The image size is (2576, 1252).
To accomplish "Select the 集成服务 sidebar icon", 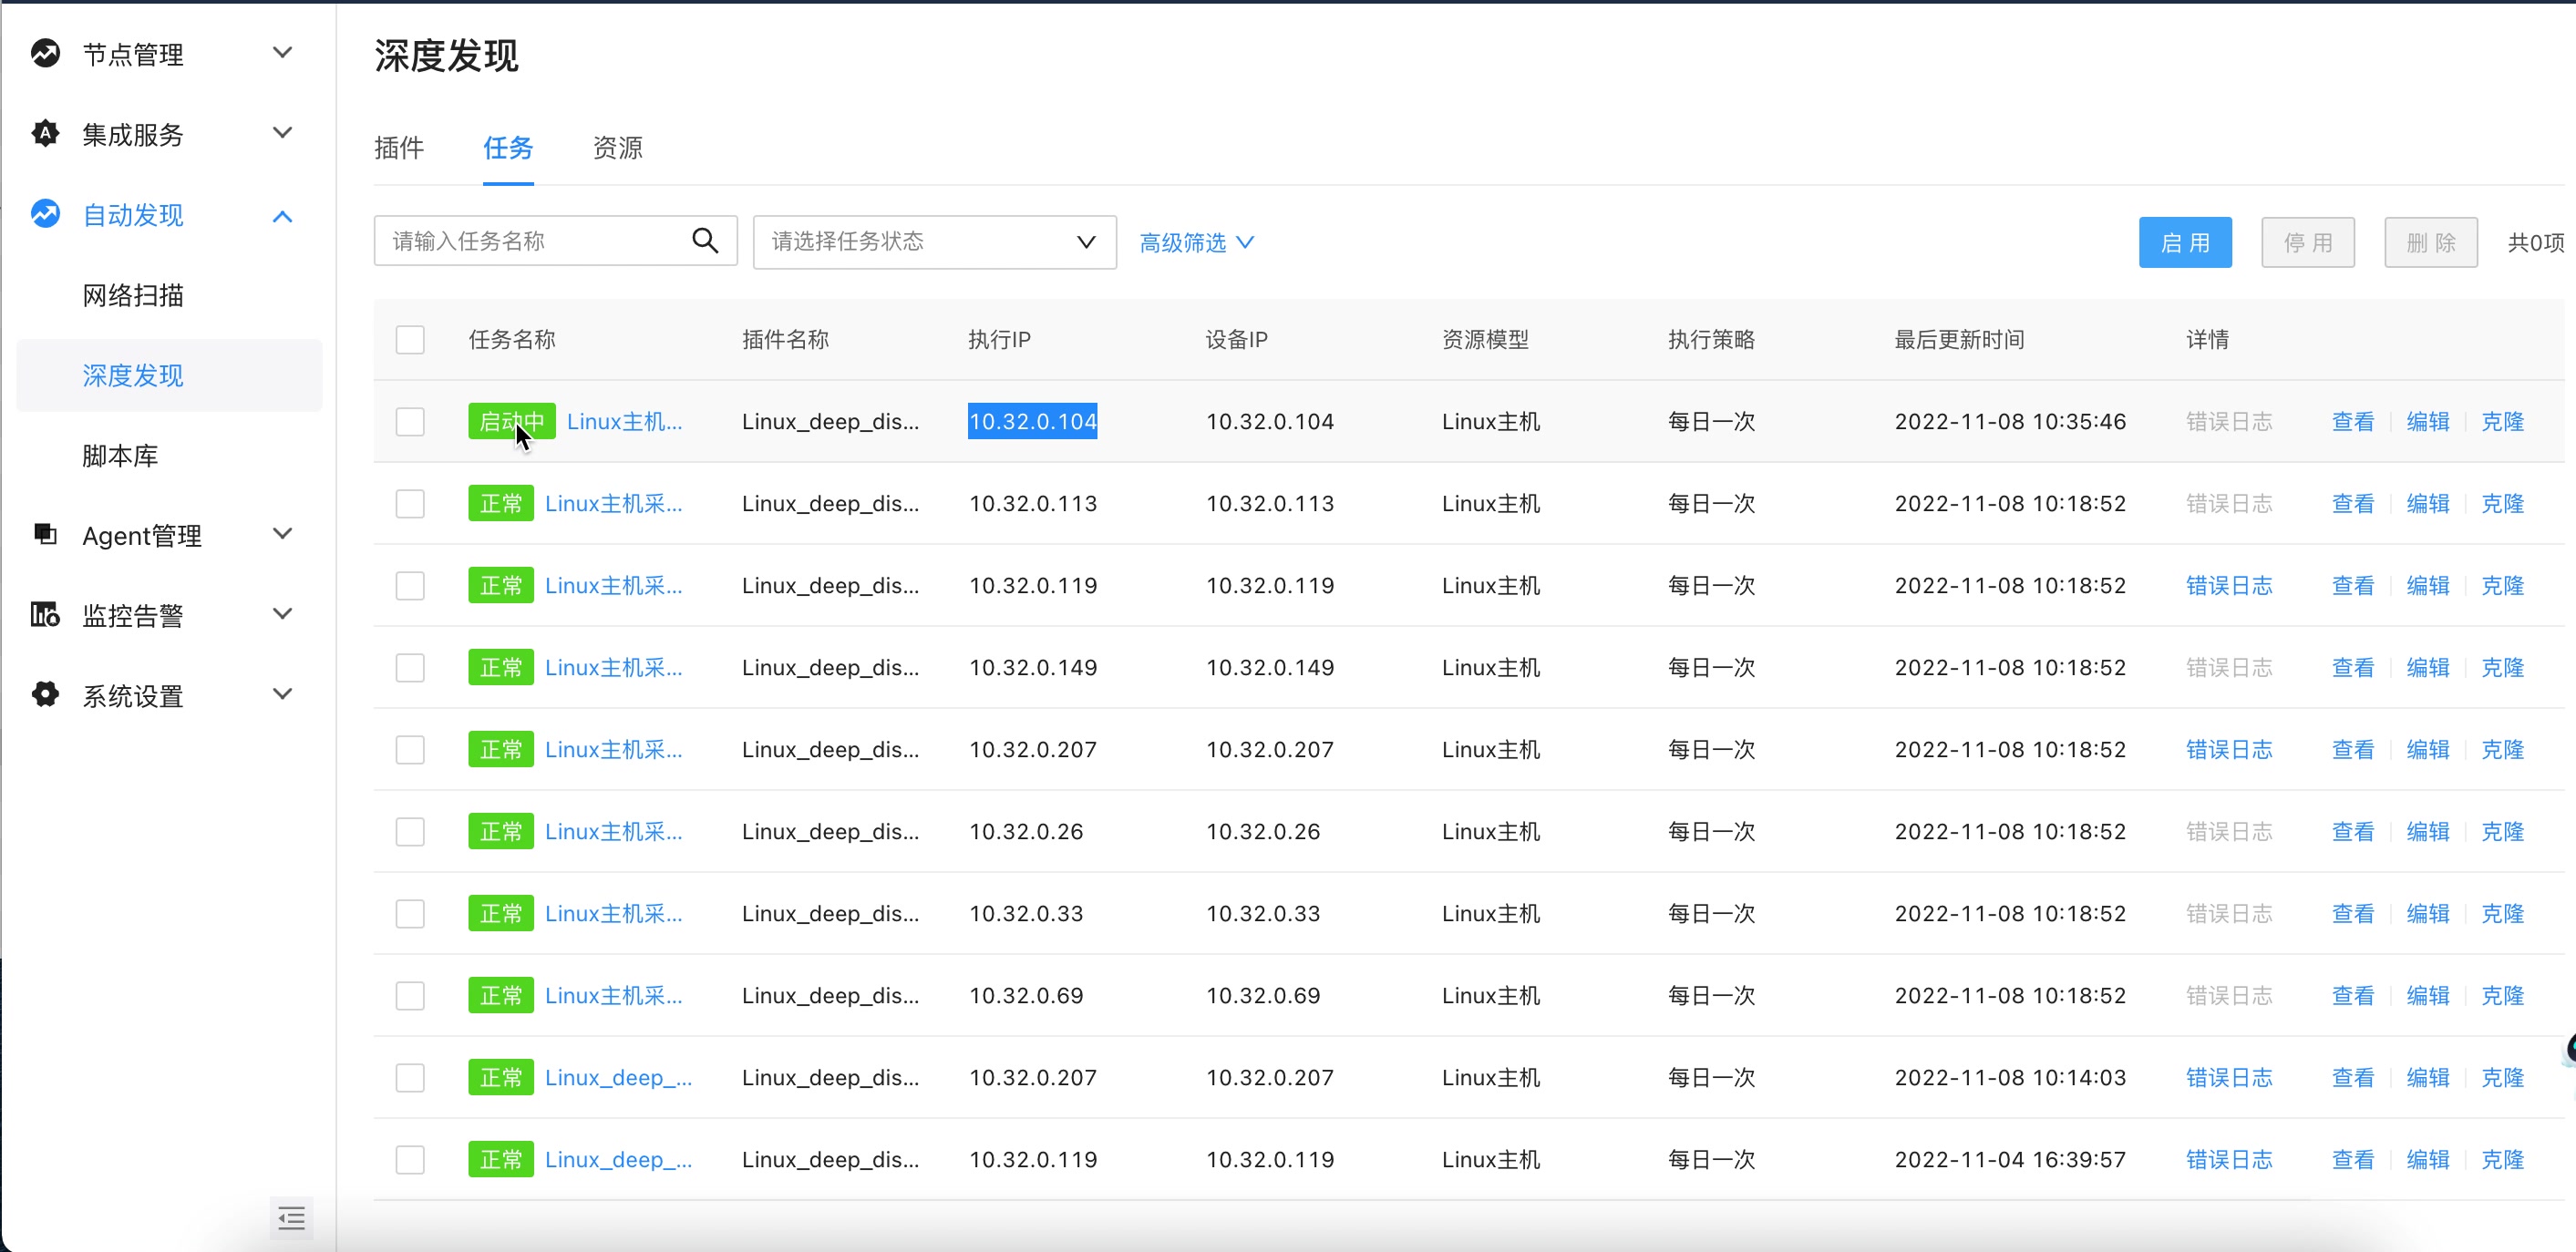I will coord(45,133).
